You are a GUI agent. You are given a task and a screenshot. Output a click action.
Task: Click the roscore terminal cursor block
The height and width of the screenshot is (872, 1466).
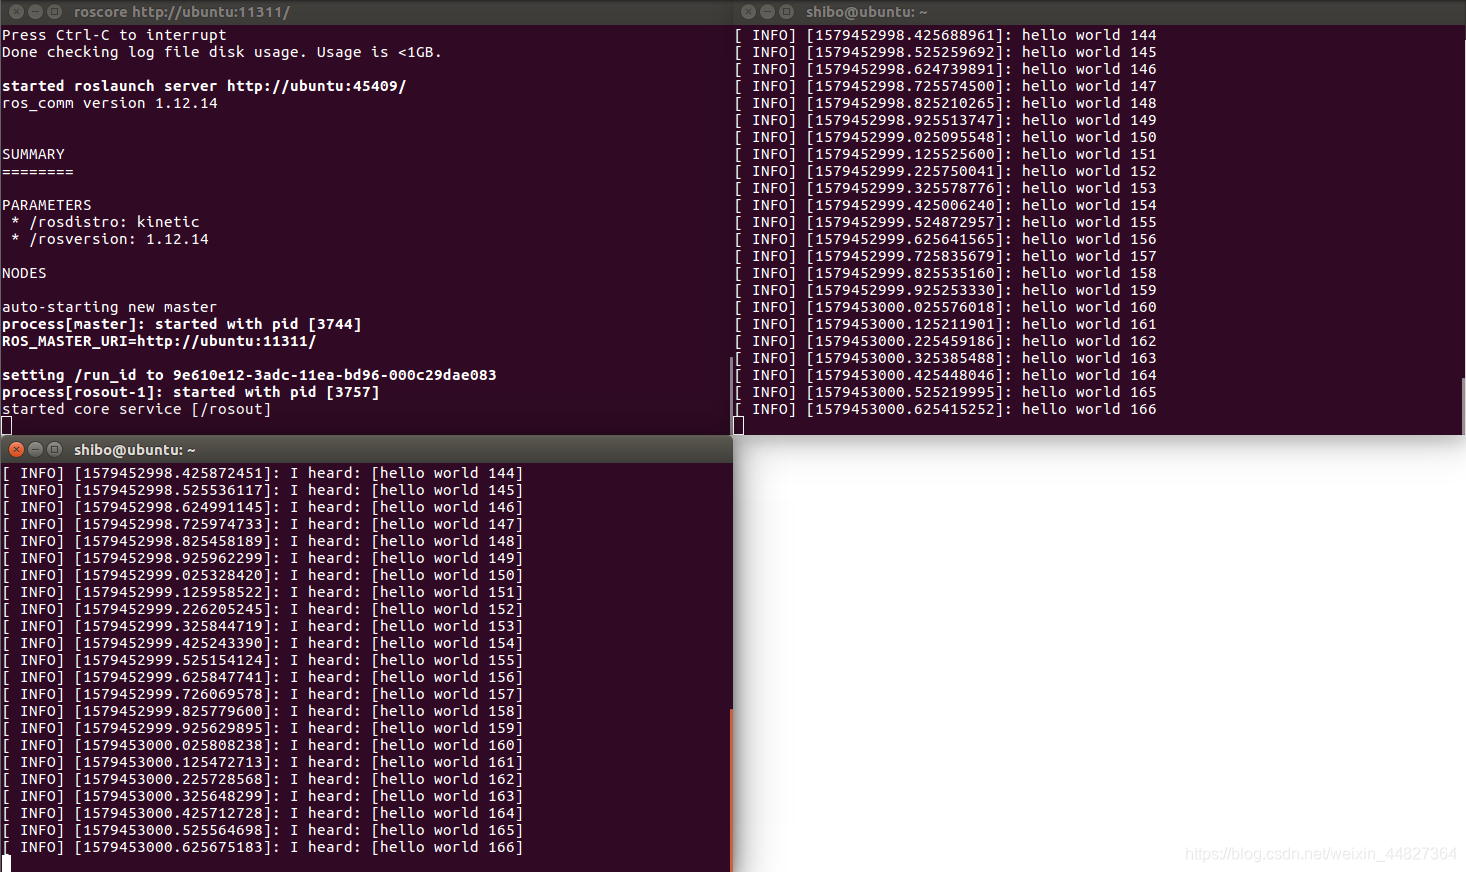pyautogui.click(x=6, y=426)
